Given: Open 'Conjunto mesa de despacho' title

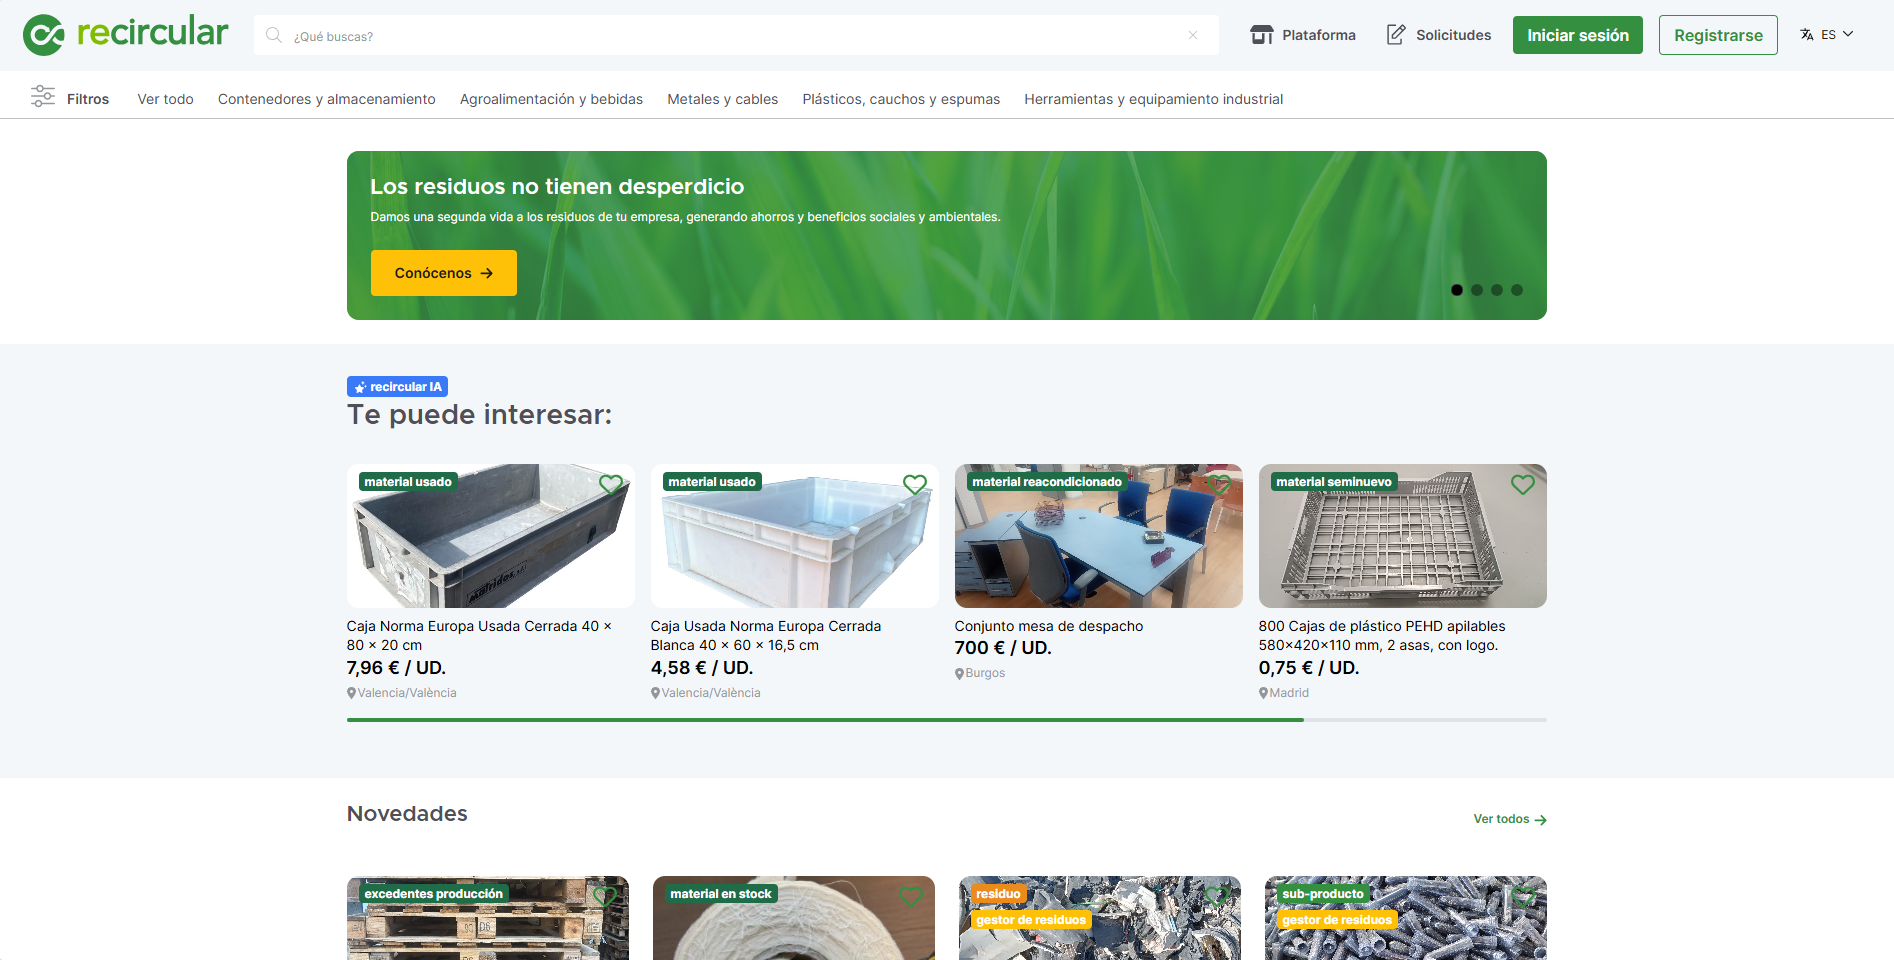Looking at the screenshot, I should click(x=1049, y=626).
